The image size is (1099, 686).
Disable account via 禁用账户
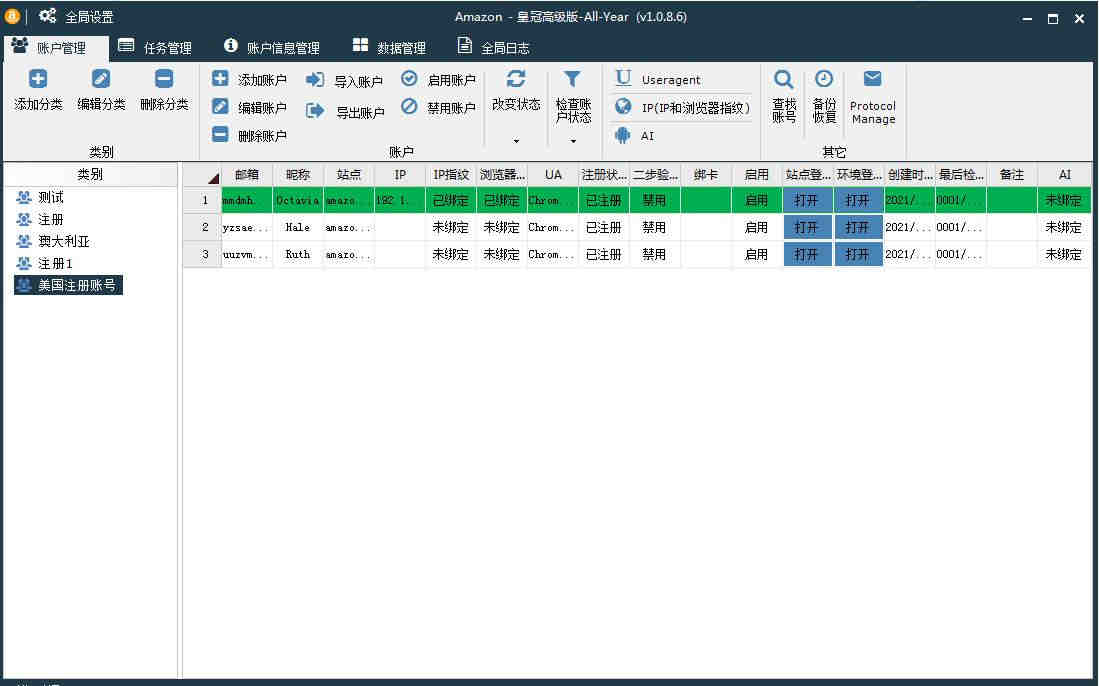tap(439, 107)
